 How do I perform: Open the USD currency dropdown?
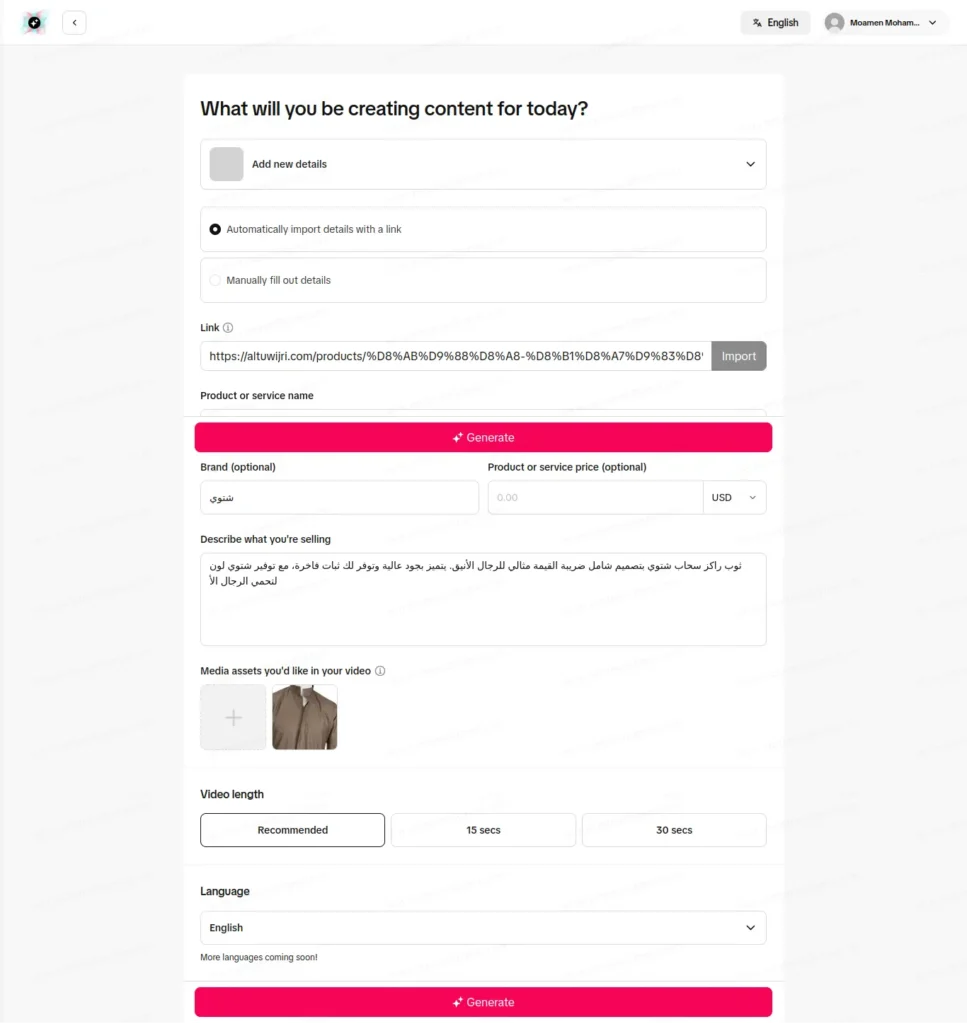pyautogui.click(x=735, y=498)
